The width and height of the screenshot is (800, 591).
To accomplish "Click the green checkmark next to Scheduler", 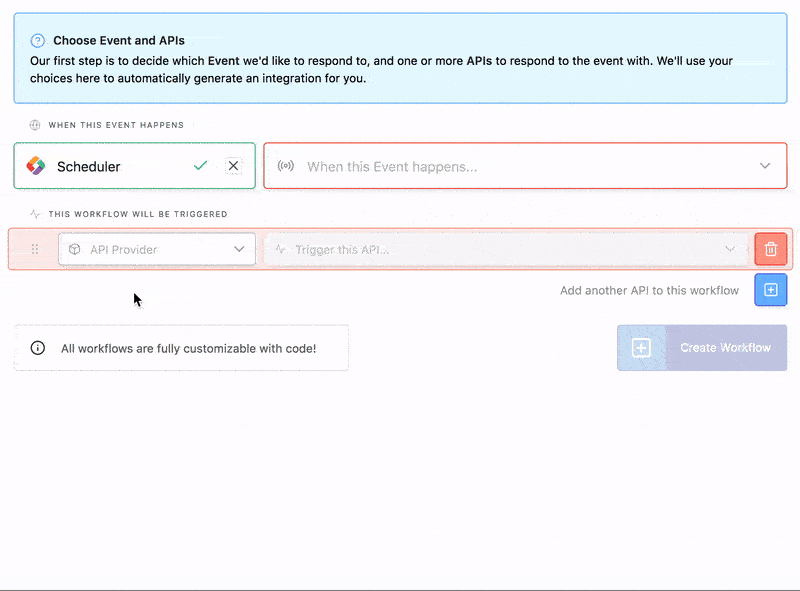I will (x=200, y=165).
